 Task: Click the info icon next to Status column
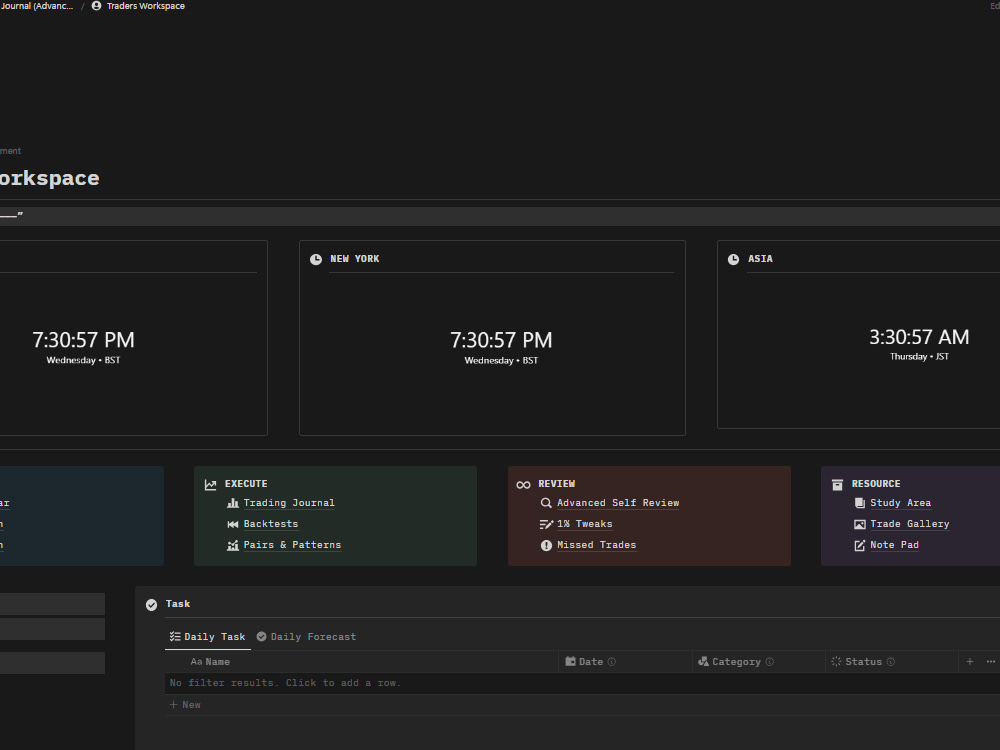coord(891,662)
